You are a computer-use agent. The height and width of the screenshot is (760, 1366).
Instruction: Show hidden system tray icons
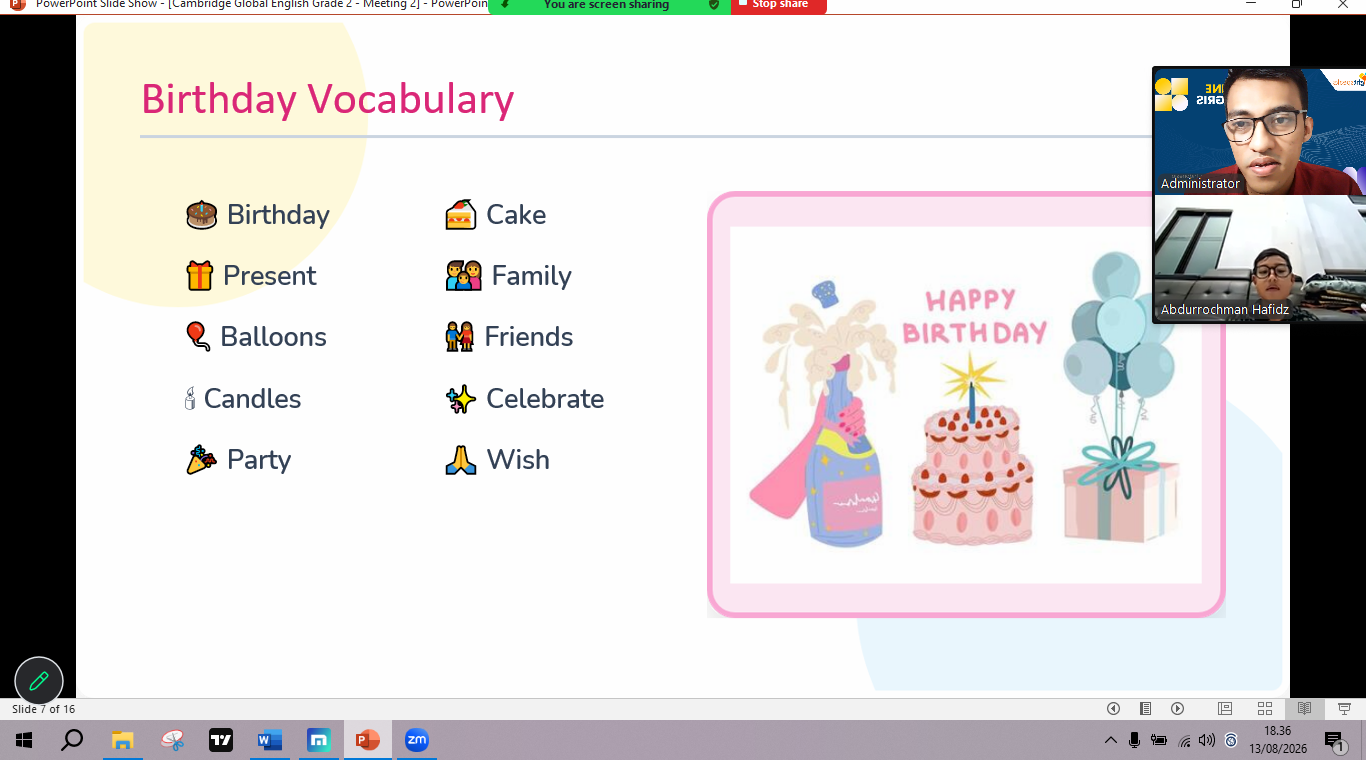1111,740
